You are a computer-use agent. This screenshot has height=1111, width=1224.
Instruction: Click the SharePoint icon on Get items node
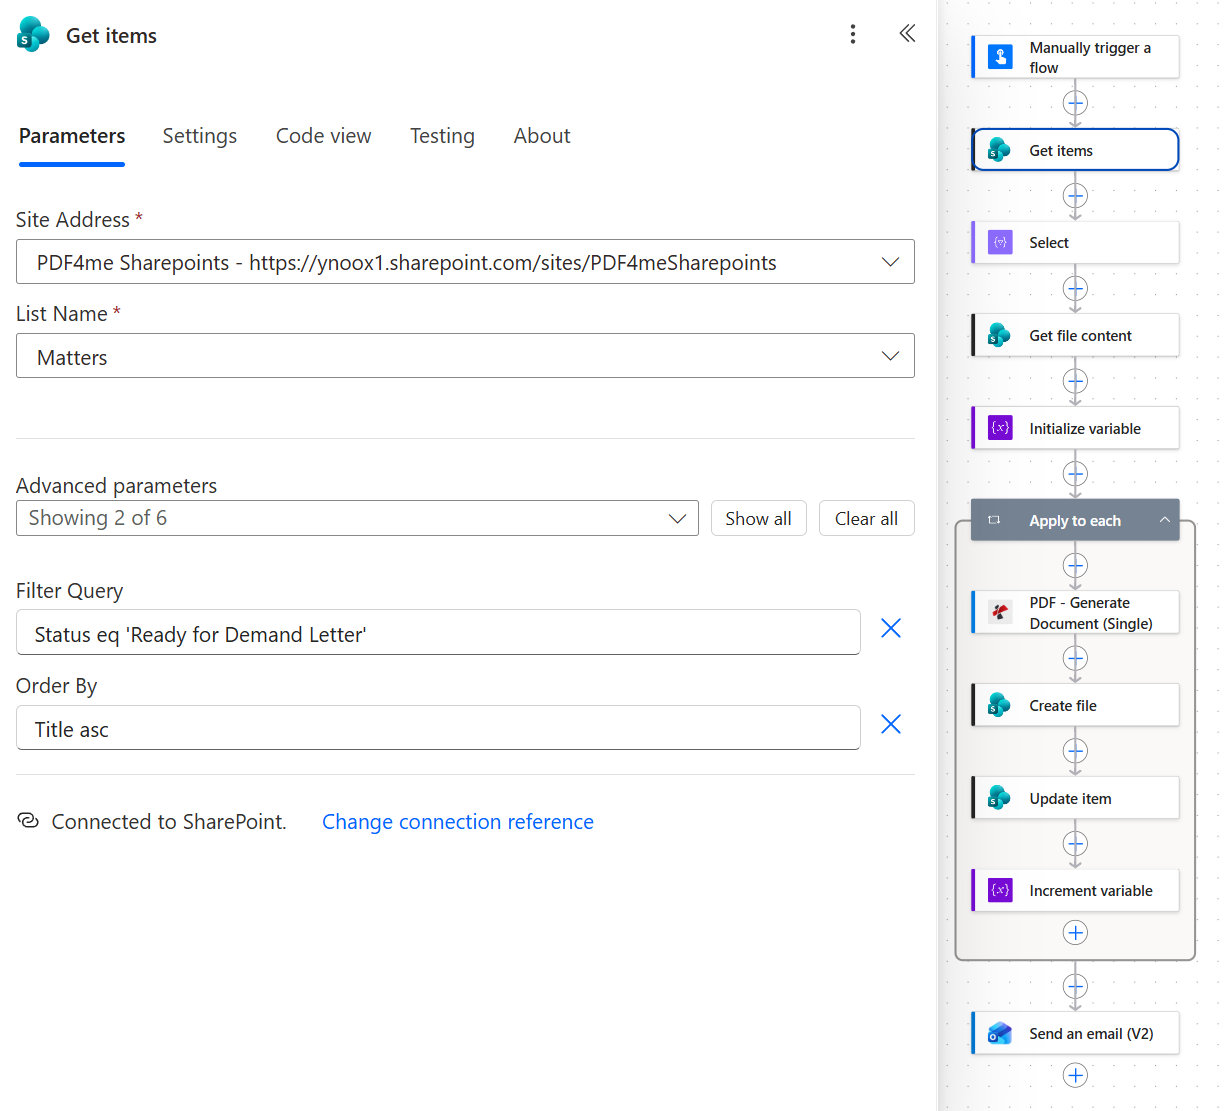pyautogui.click(x=999, y=150)
